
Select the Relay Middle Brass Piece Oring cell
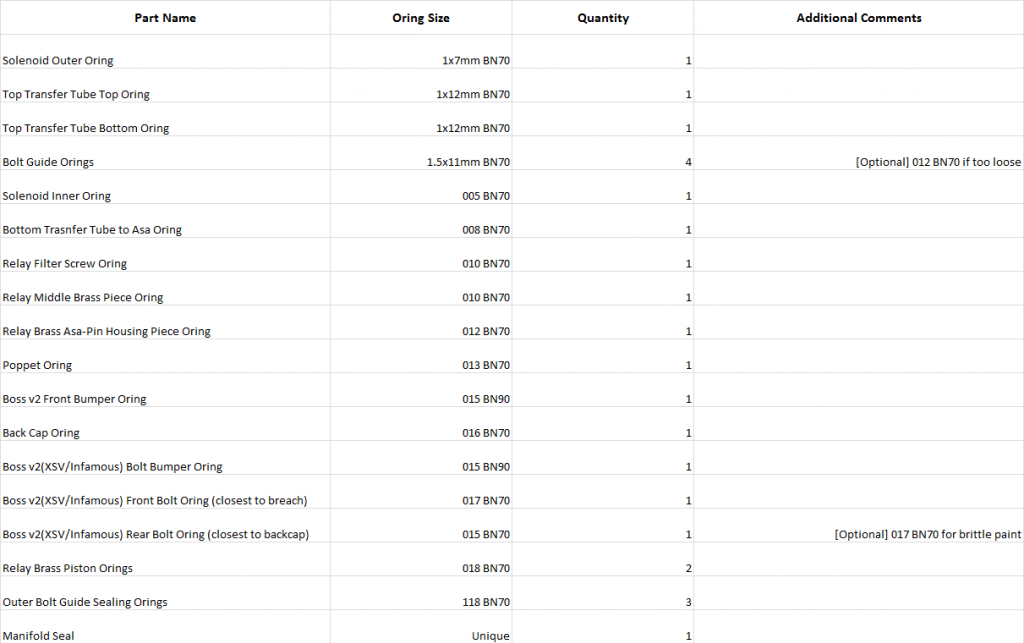[x=165, y=290]
